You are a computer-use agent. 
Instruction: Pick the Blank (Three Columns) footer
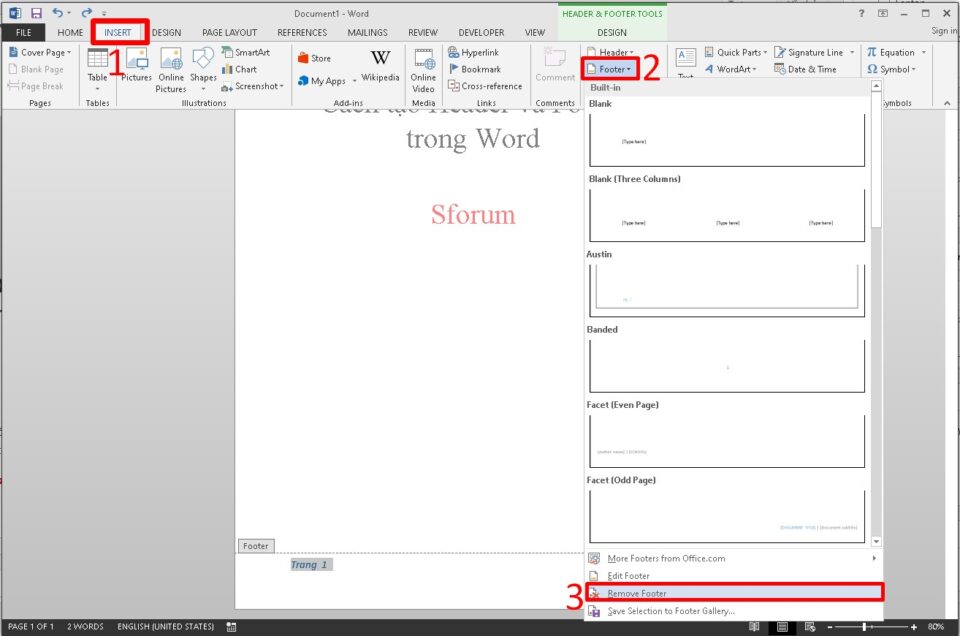(x=728, y=213)
